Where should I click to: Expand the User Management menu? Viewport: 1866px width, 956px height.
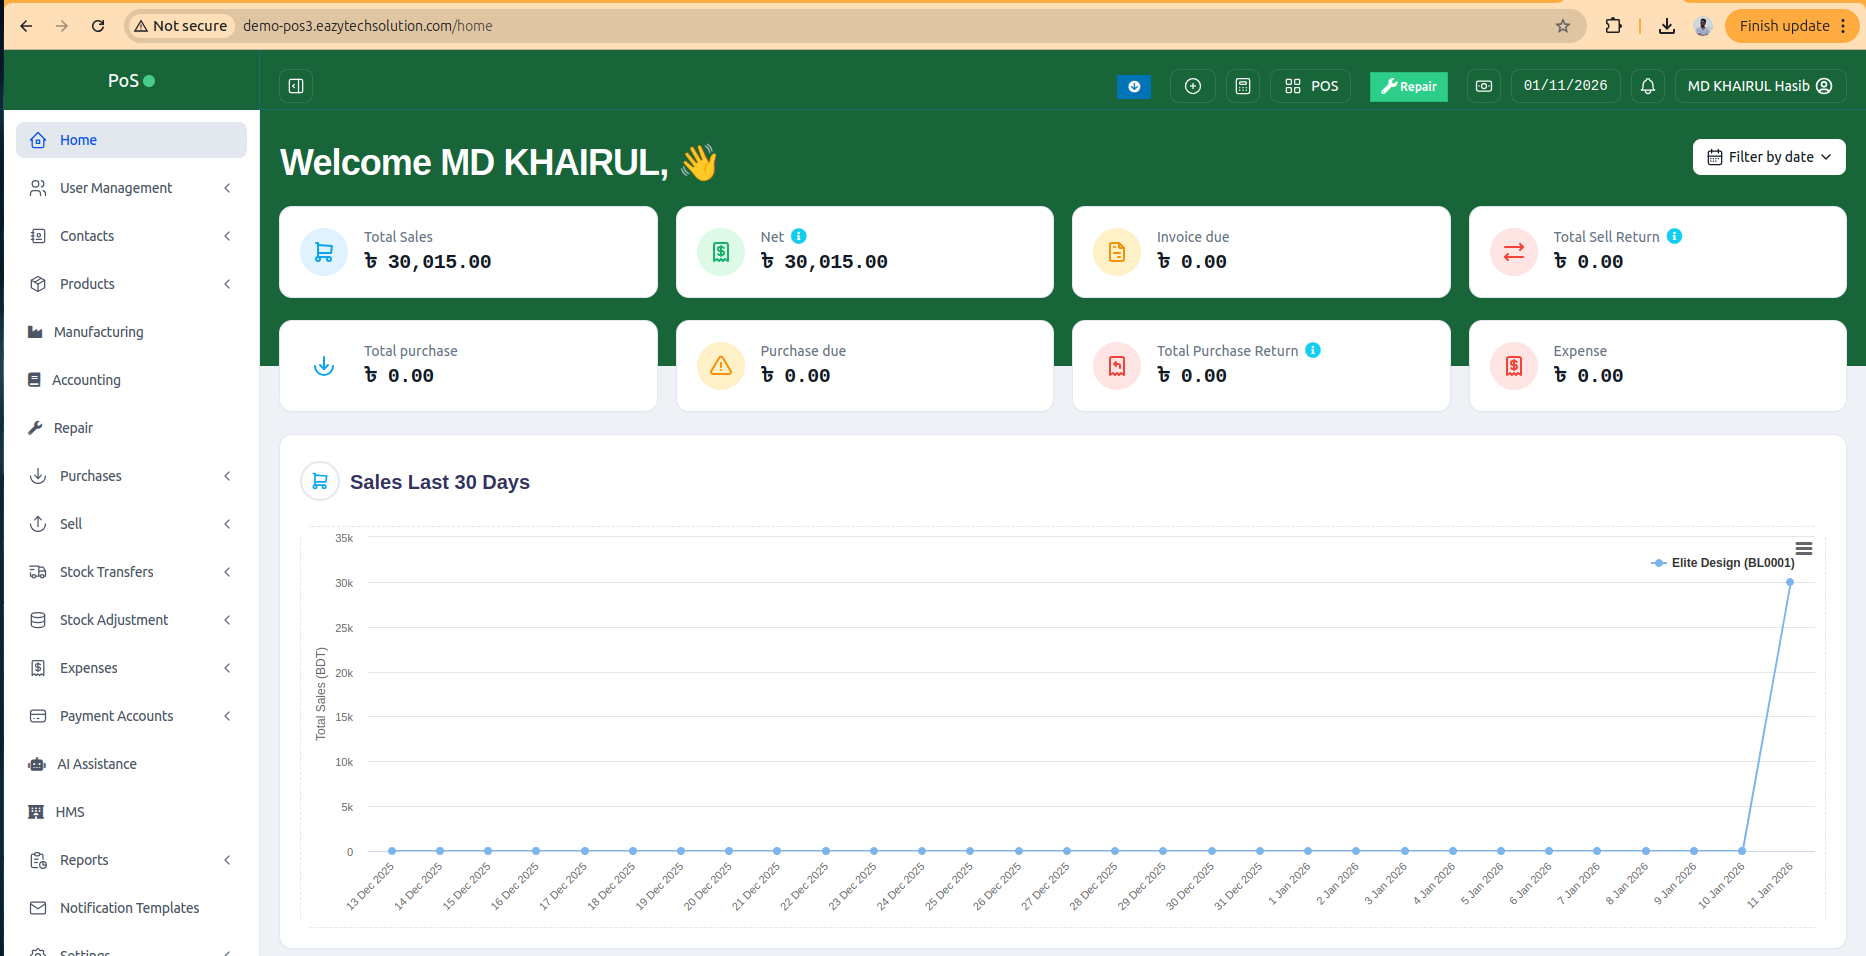[131, 188]
